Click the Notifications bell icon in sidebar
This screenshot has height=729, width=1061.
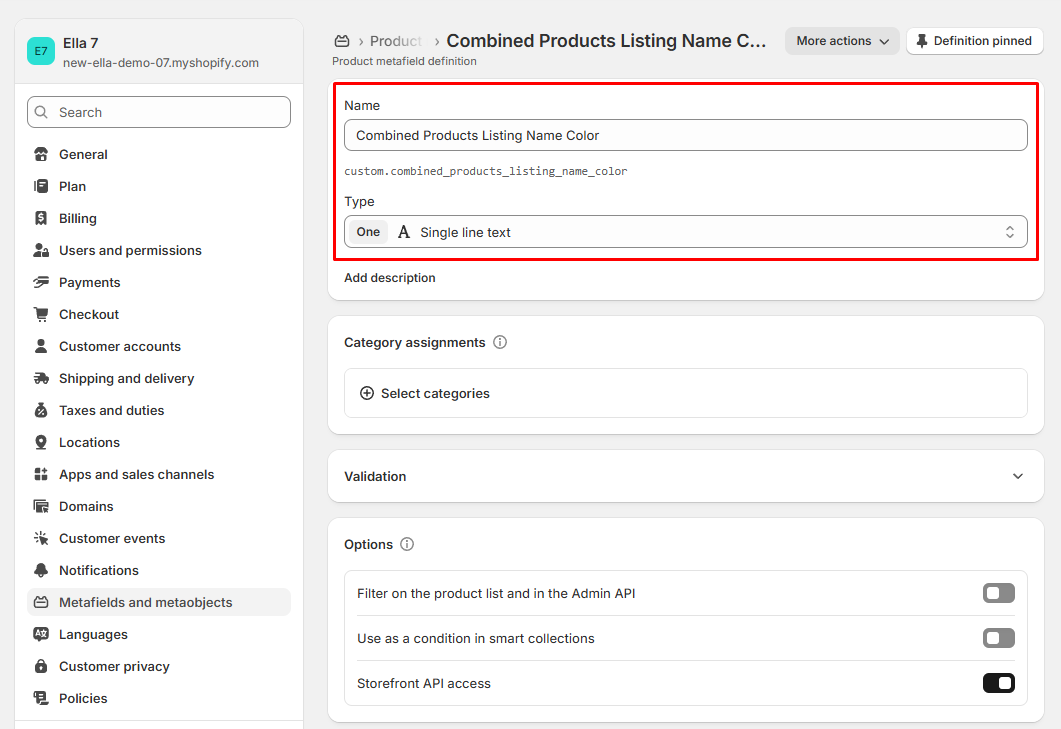coord(41,570)
